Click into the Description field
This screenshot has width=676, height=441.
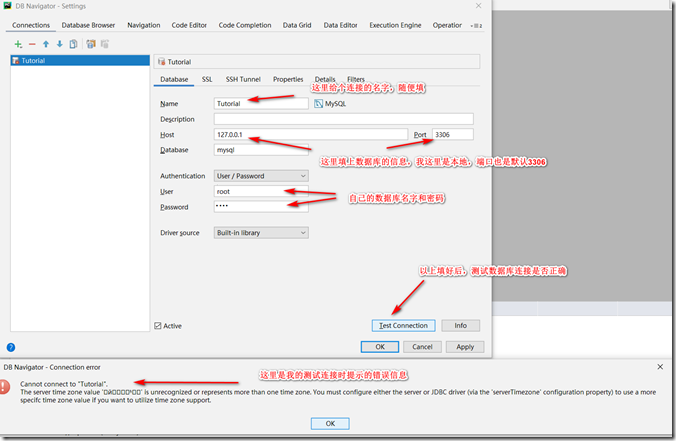[x=344, y=119]
